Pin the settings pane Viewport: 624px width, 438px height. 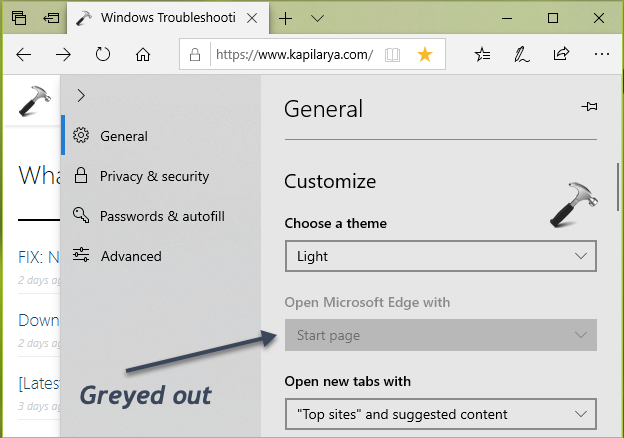coord(589,107)
